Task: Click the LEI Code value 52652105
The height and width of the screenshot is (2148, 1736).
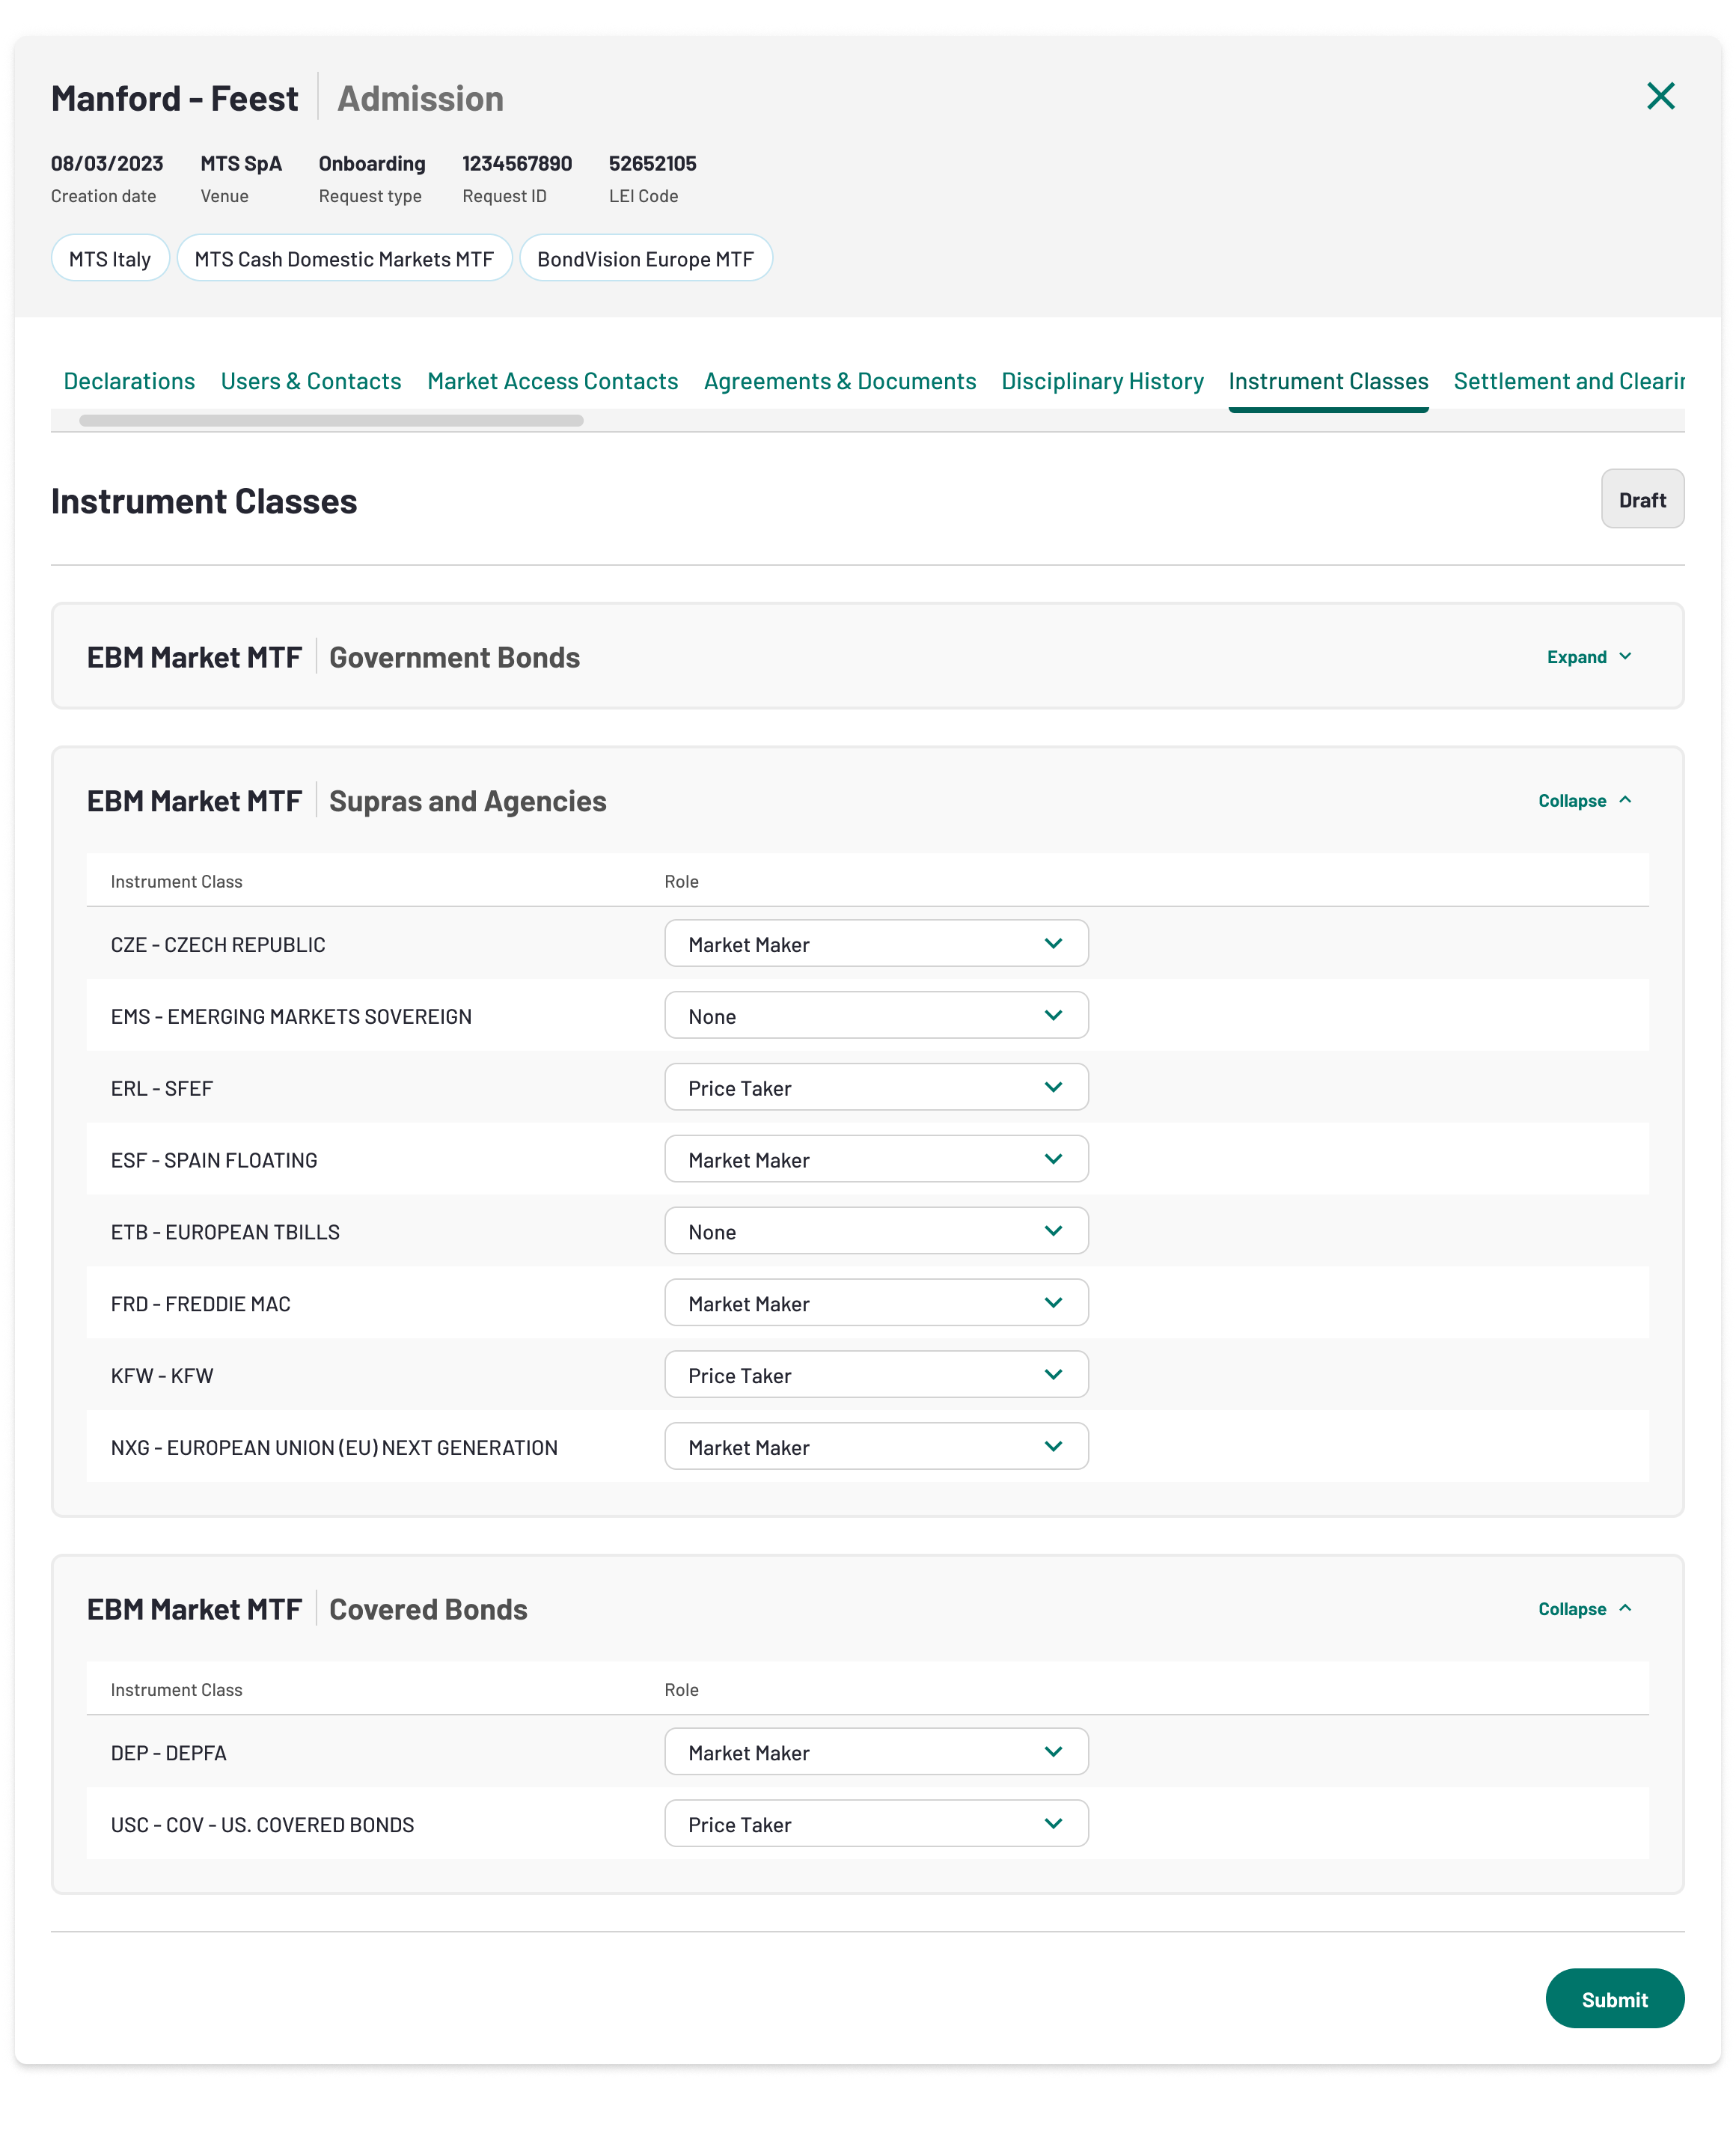Action: tap(652, 163)
